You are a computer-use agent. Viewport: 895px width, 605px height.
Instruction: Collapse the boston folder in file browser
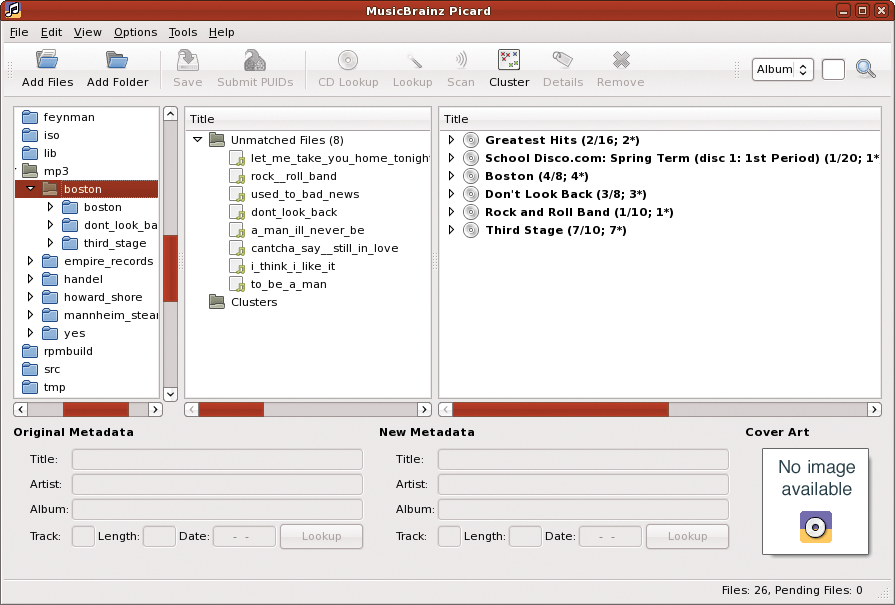coord(31,189)
